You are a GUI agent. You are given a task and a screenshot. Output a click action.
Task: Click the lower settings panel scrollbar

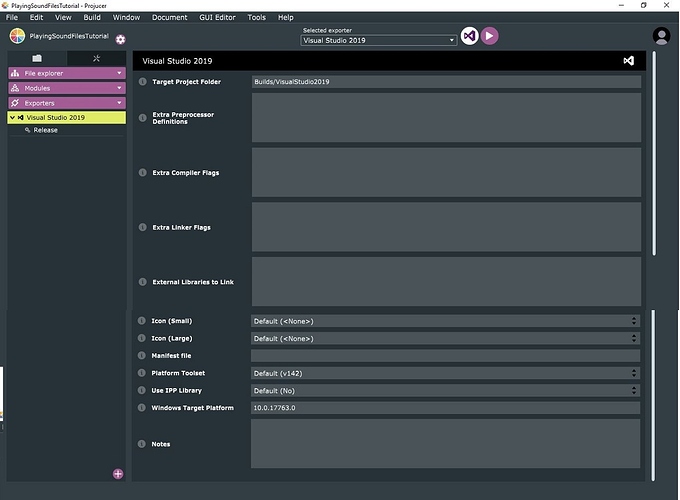coord(653,395)
